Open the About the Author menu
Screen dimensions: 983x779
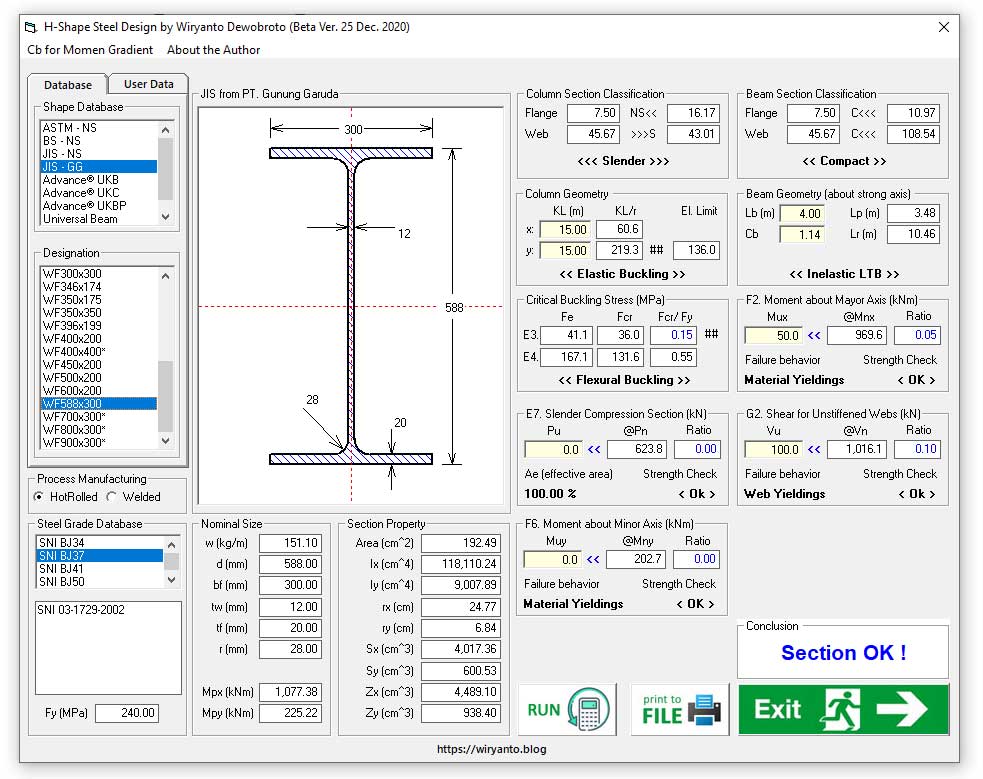[x=213, y=50]
